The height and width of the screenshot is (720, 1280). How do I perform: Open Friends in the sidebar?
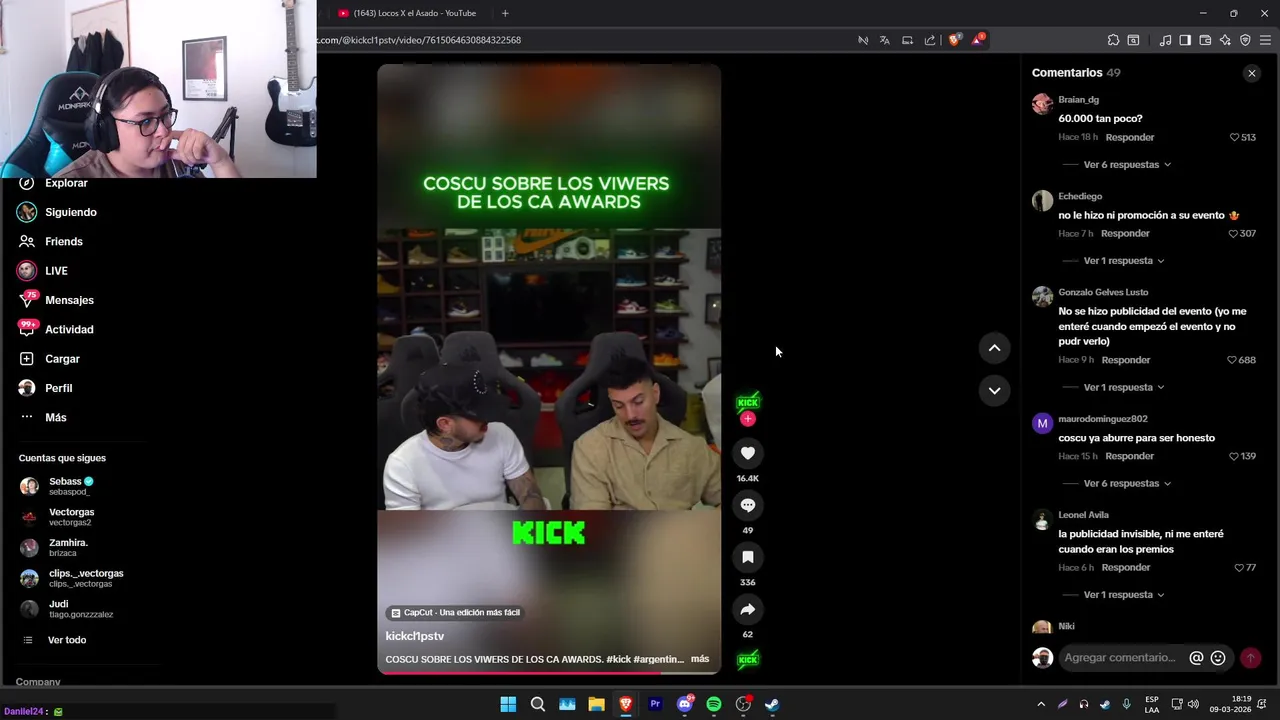point(63,241)
